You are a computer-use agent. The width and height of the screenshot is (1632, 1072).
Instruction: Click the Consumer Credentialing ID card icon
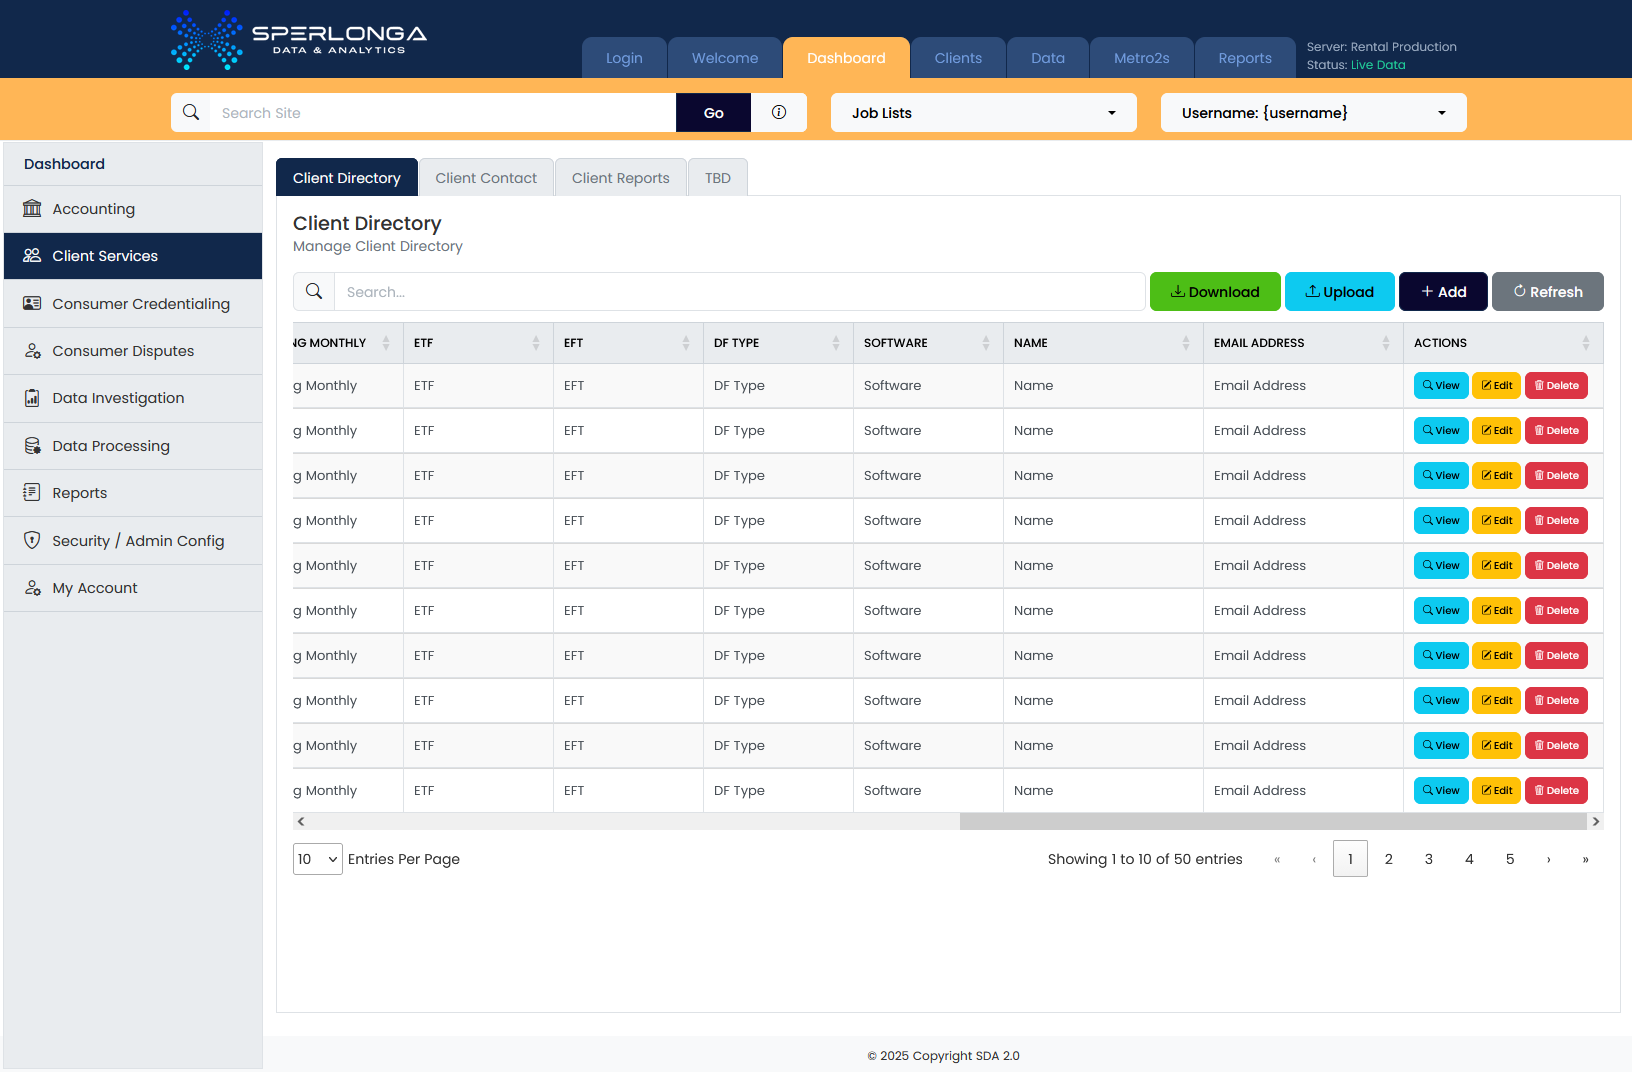pos(32,303)
